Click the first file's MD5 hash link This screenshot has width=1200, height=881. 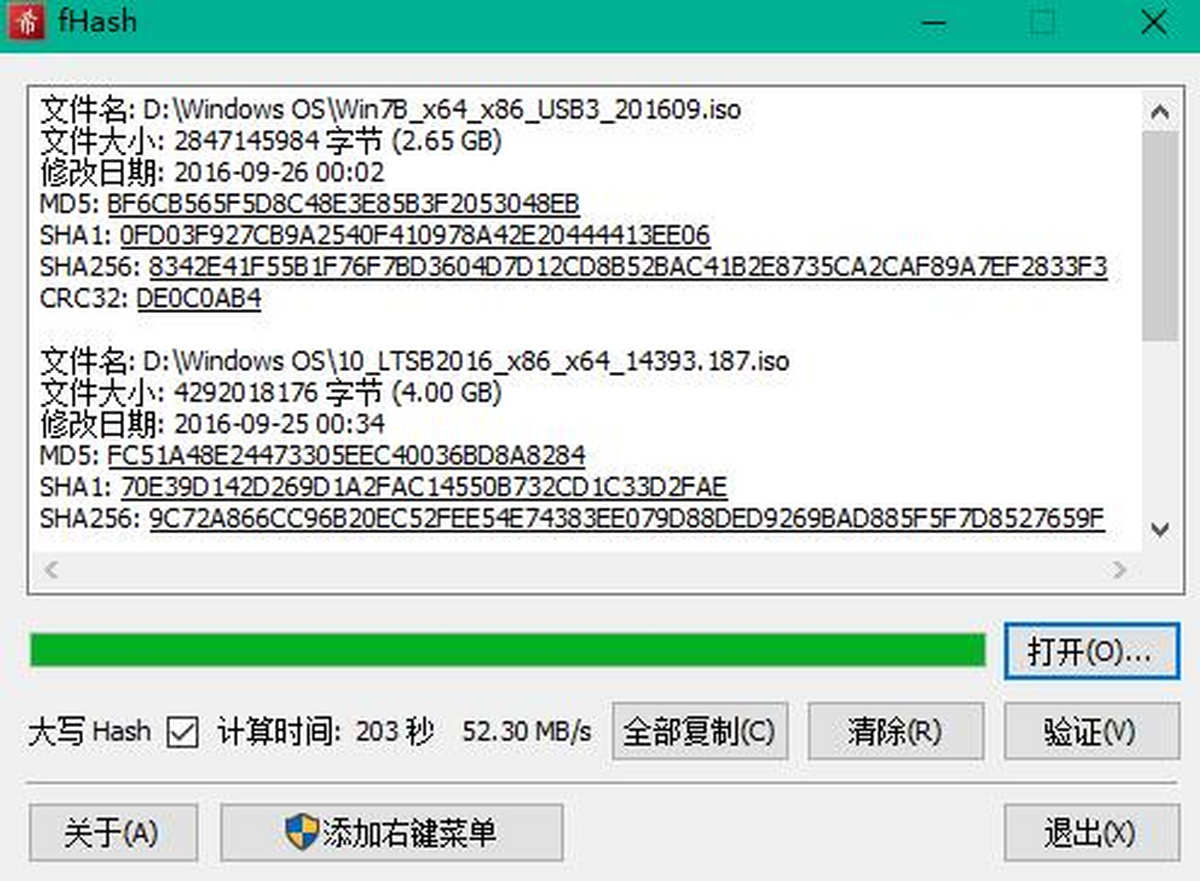(343, 204)
